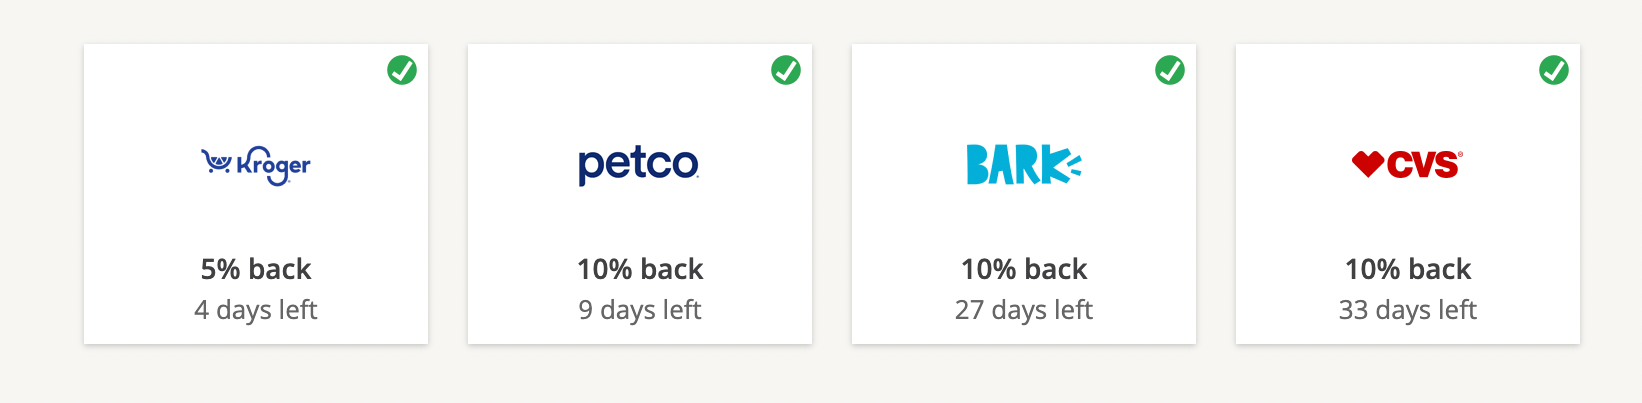Select the BARK 10% back text

coord(1024,269)
